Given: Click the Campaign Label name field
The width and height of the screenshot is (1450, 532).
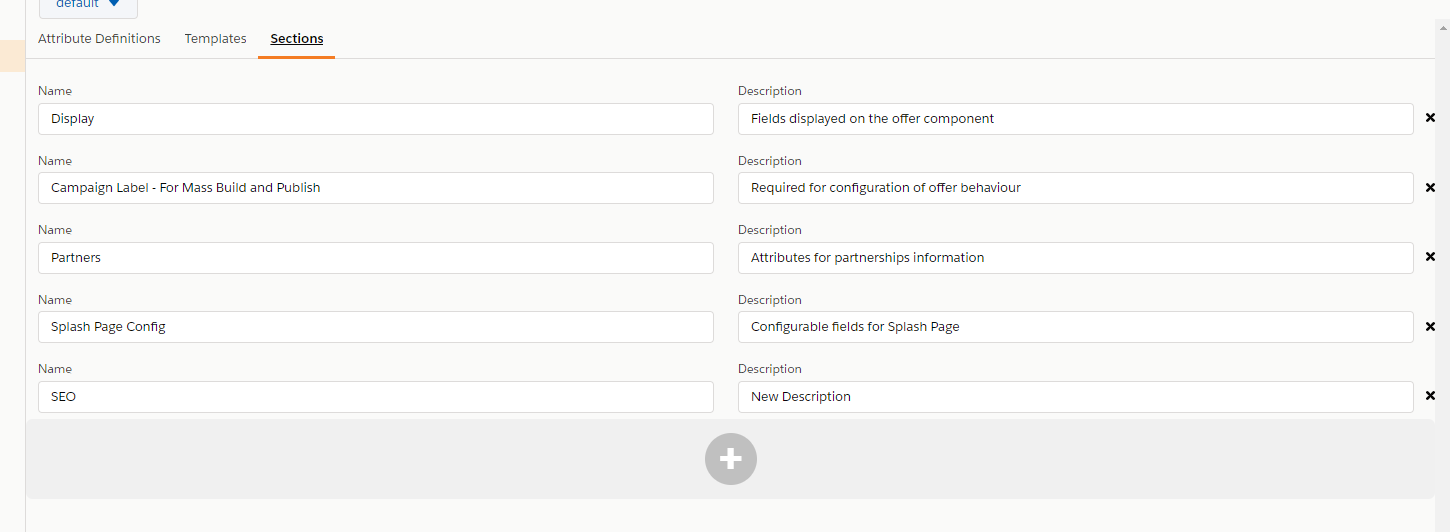Looking at the screenshot, I should point(376,188).
